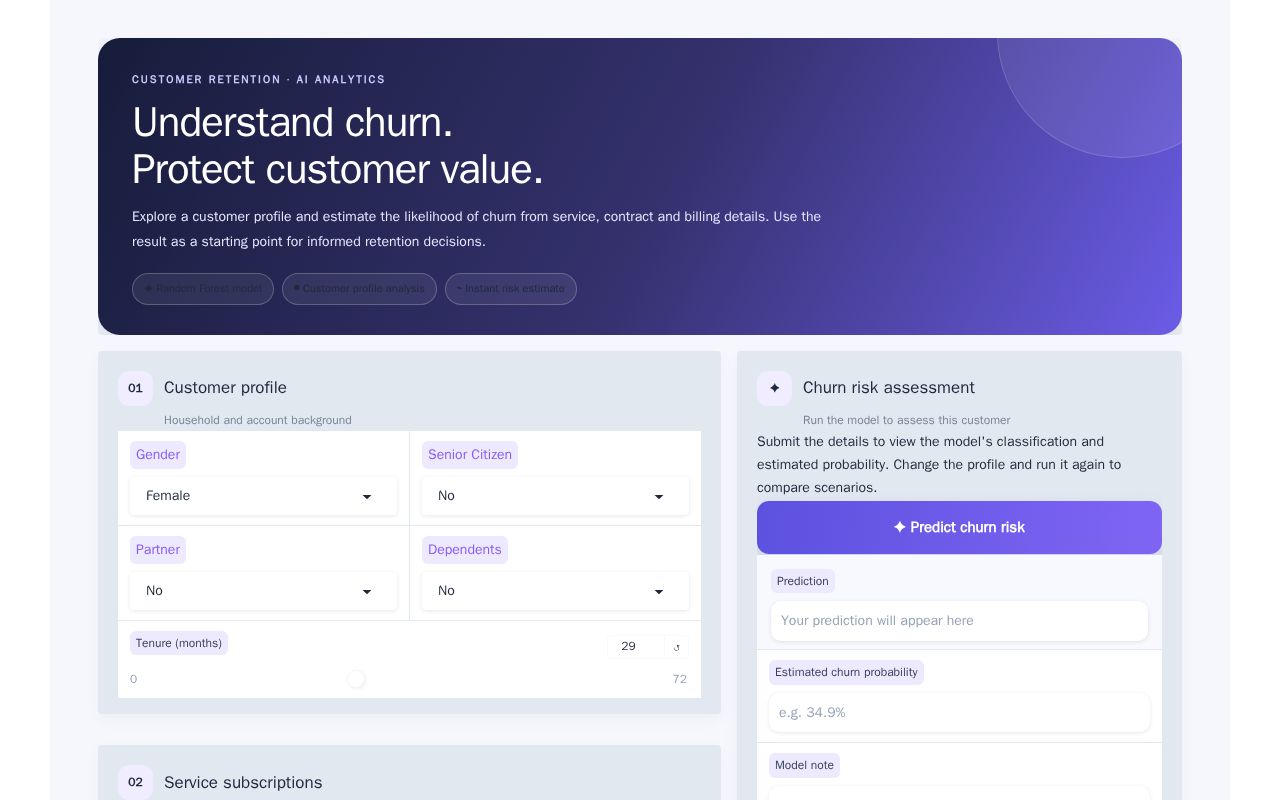Run the Predict churn risk button

point(959,527)
